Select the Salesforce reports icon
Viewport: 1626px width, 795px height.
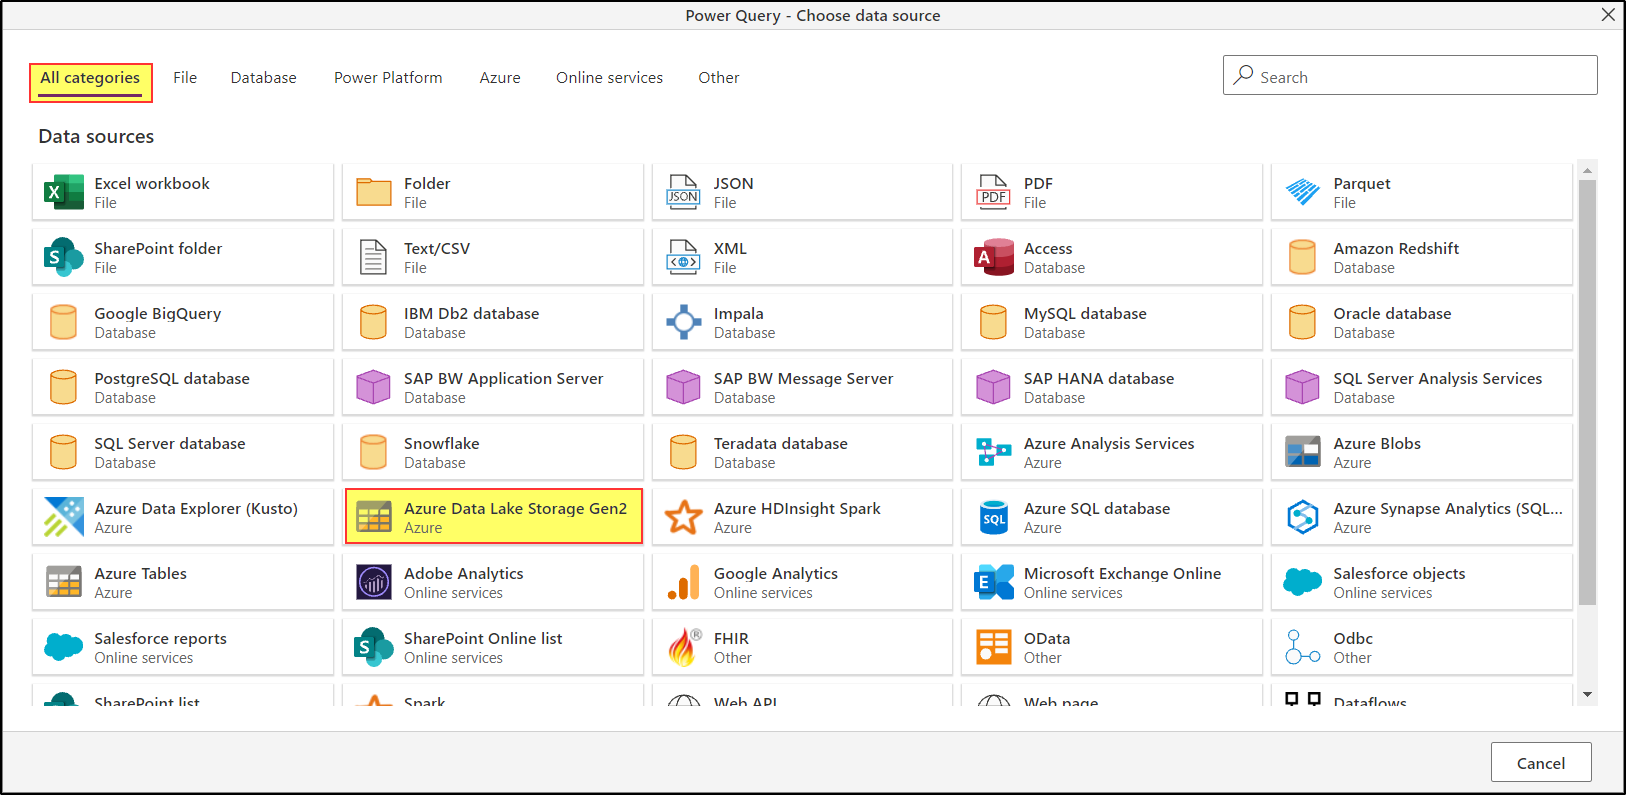click(x=64, y=647)
